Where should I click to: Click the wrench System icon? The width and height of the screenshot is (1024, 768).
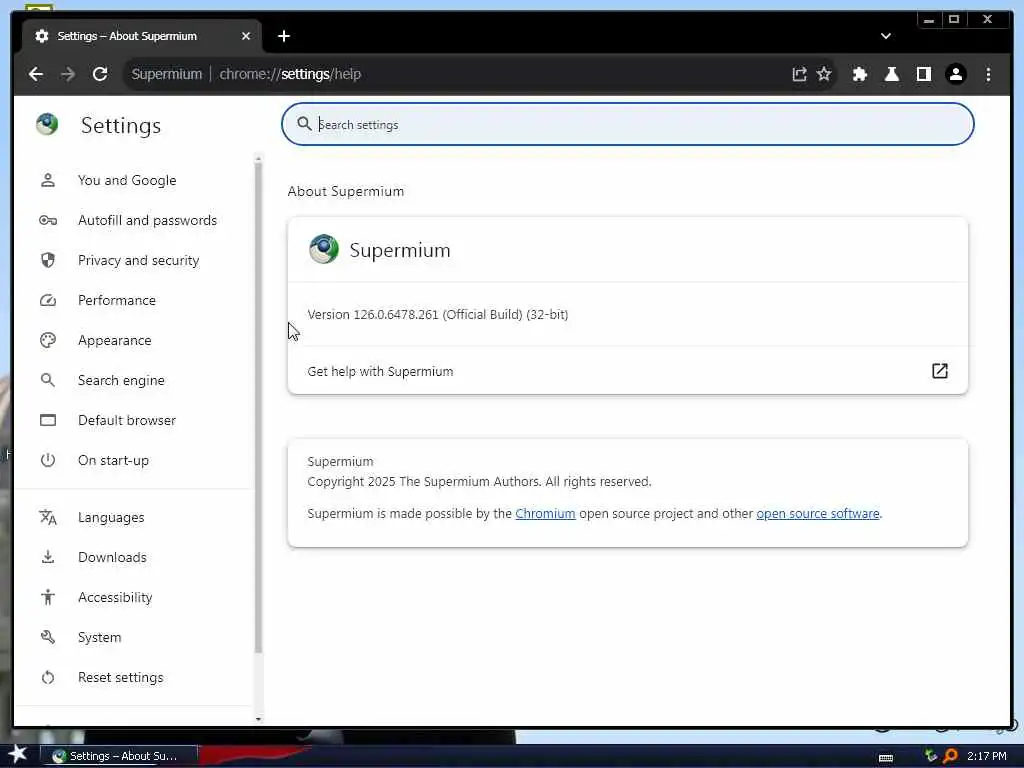[48, 637]
